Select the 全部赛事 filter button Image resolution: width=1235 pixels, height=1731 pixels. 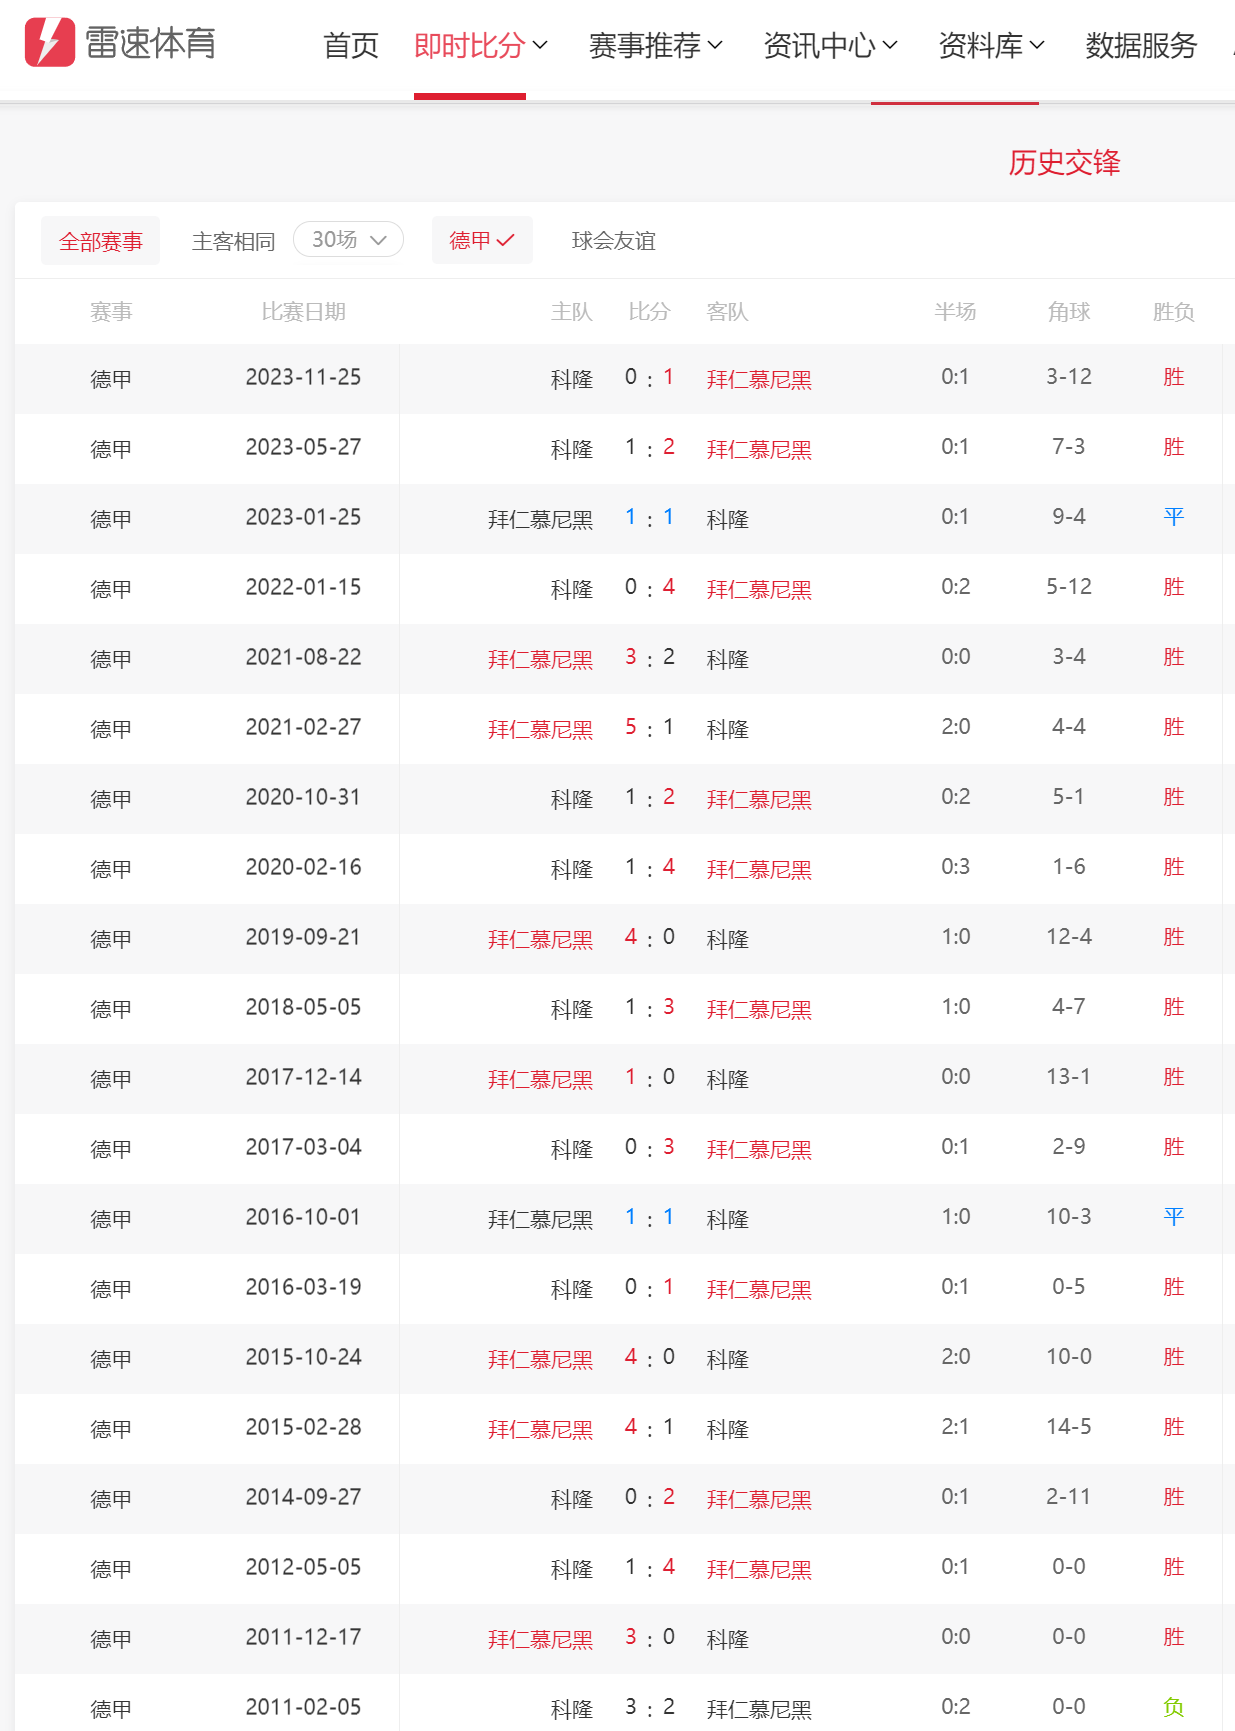pyautogui.click(x=100, y=241)
